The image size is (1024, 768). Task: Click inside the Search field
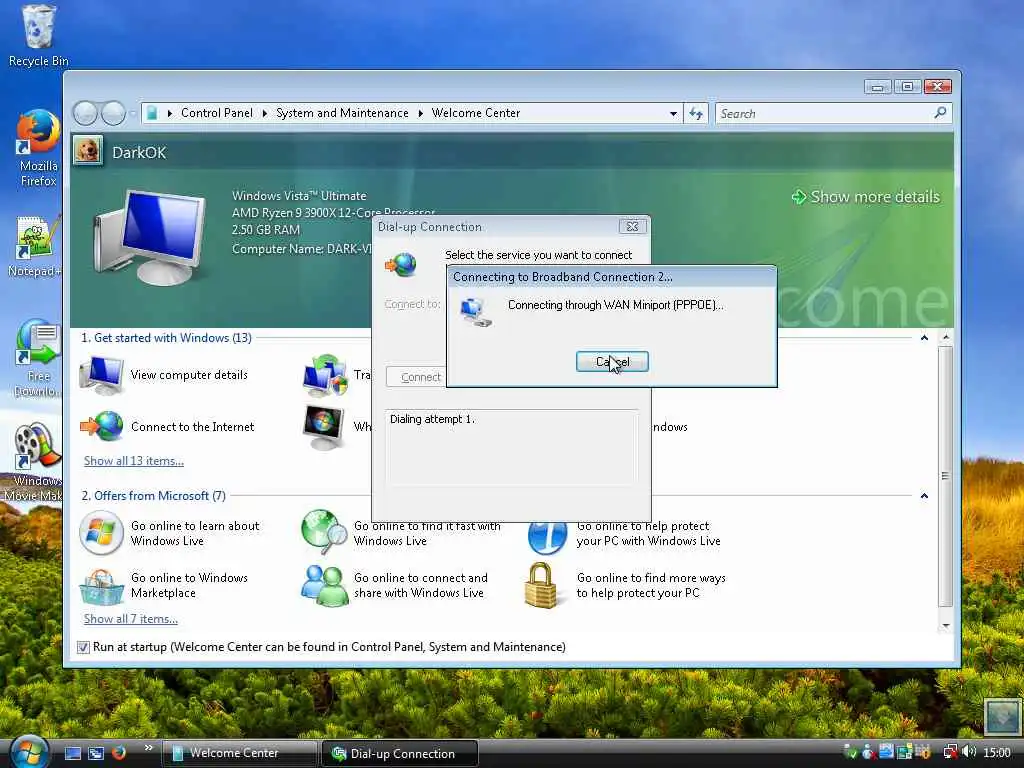point(823,114)
